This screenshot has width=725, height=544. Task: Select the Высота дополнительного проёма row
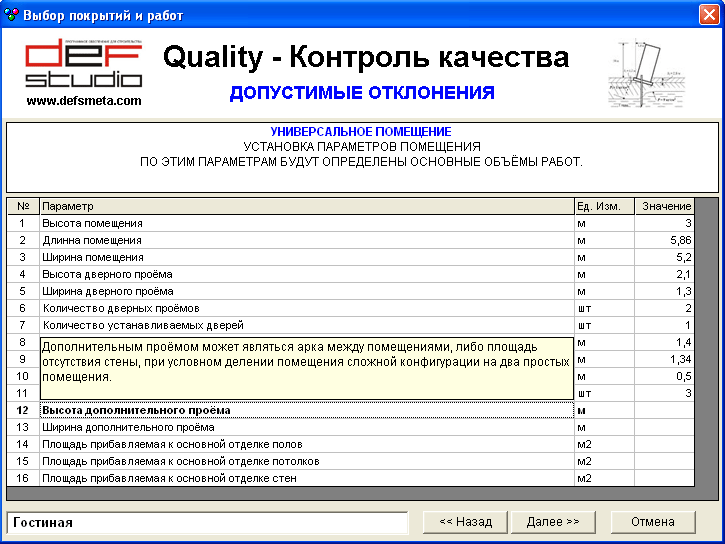tap(306, 411)
